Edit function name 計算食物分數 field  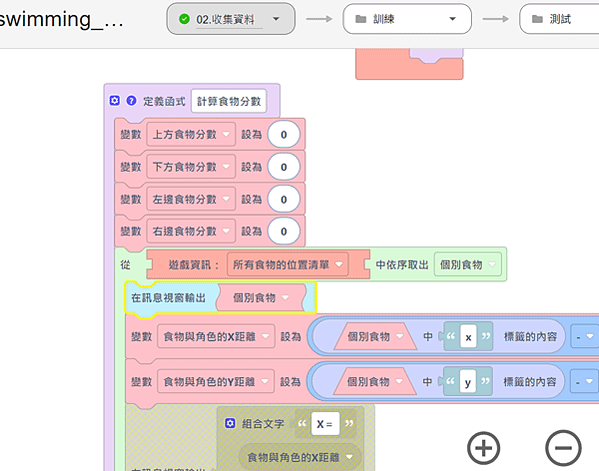pos(228,101)
